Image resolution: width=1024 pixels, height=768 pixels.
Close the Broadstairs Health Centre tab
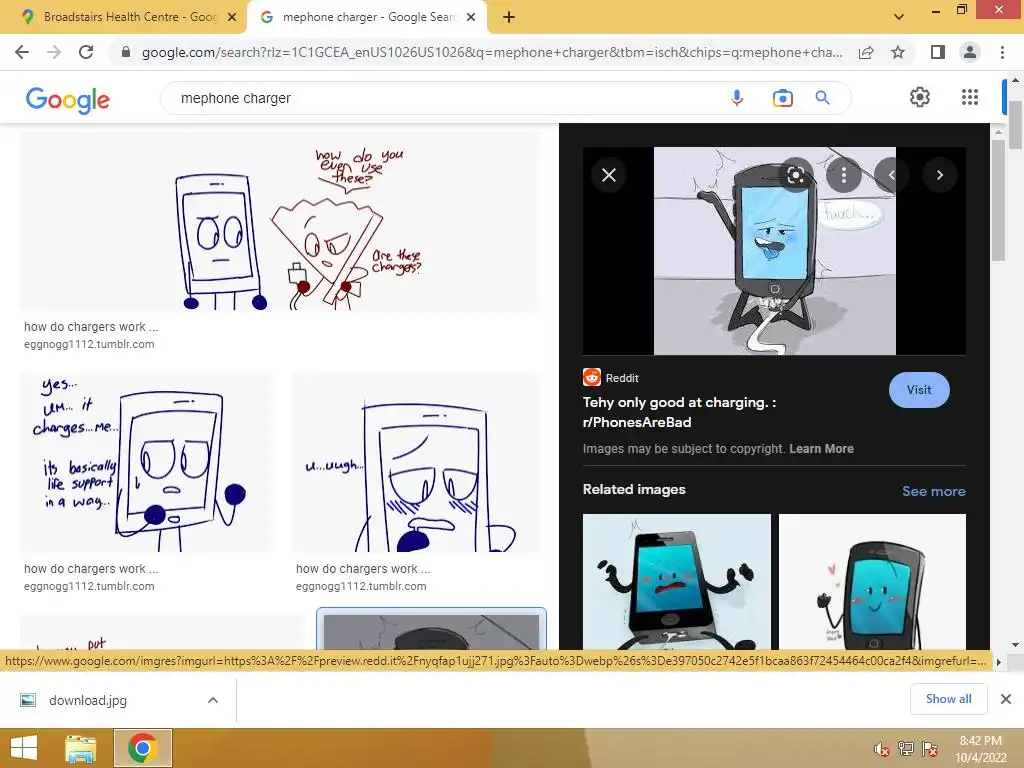(232, 18)
